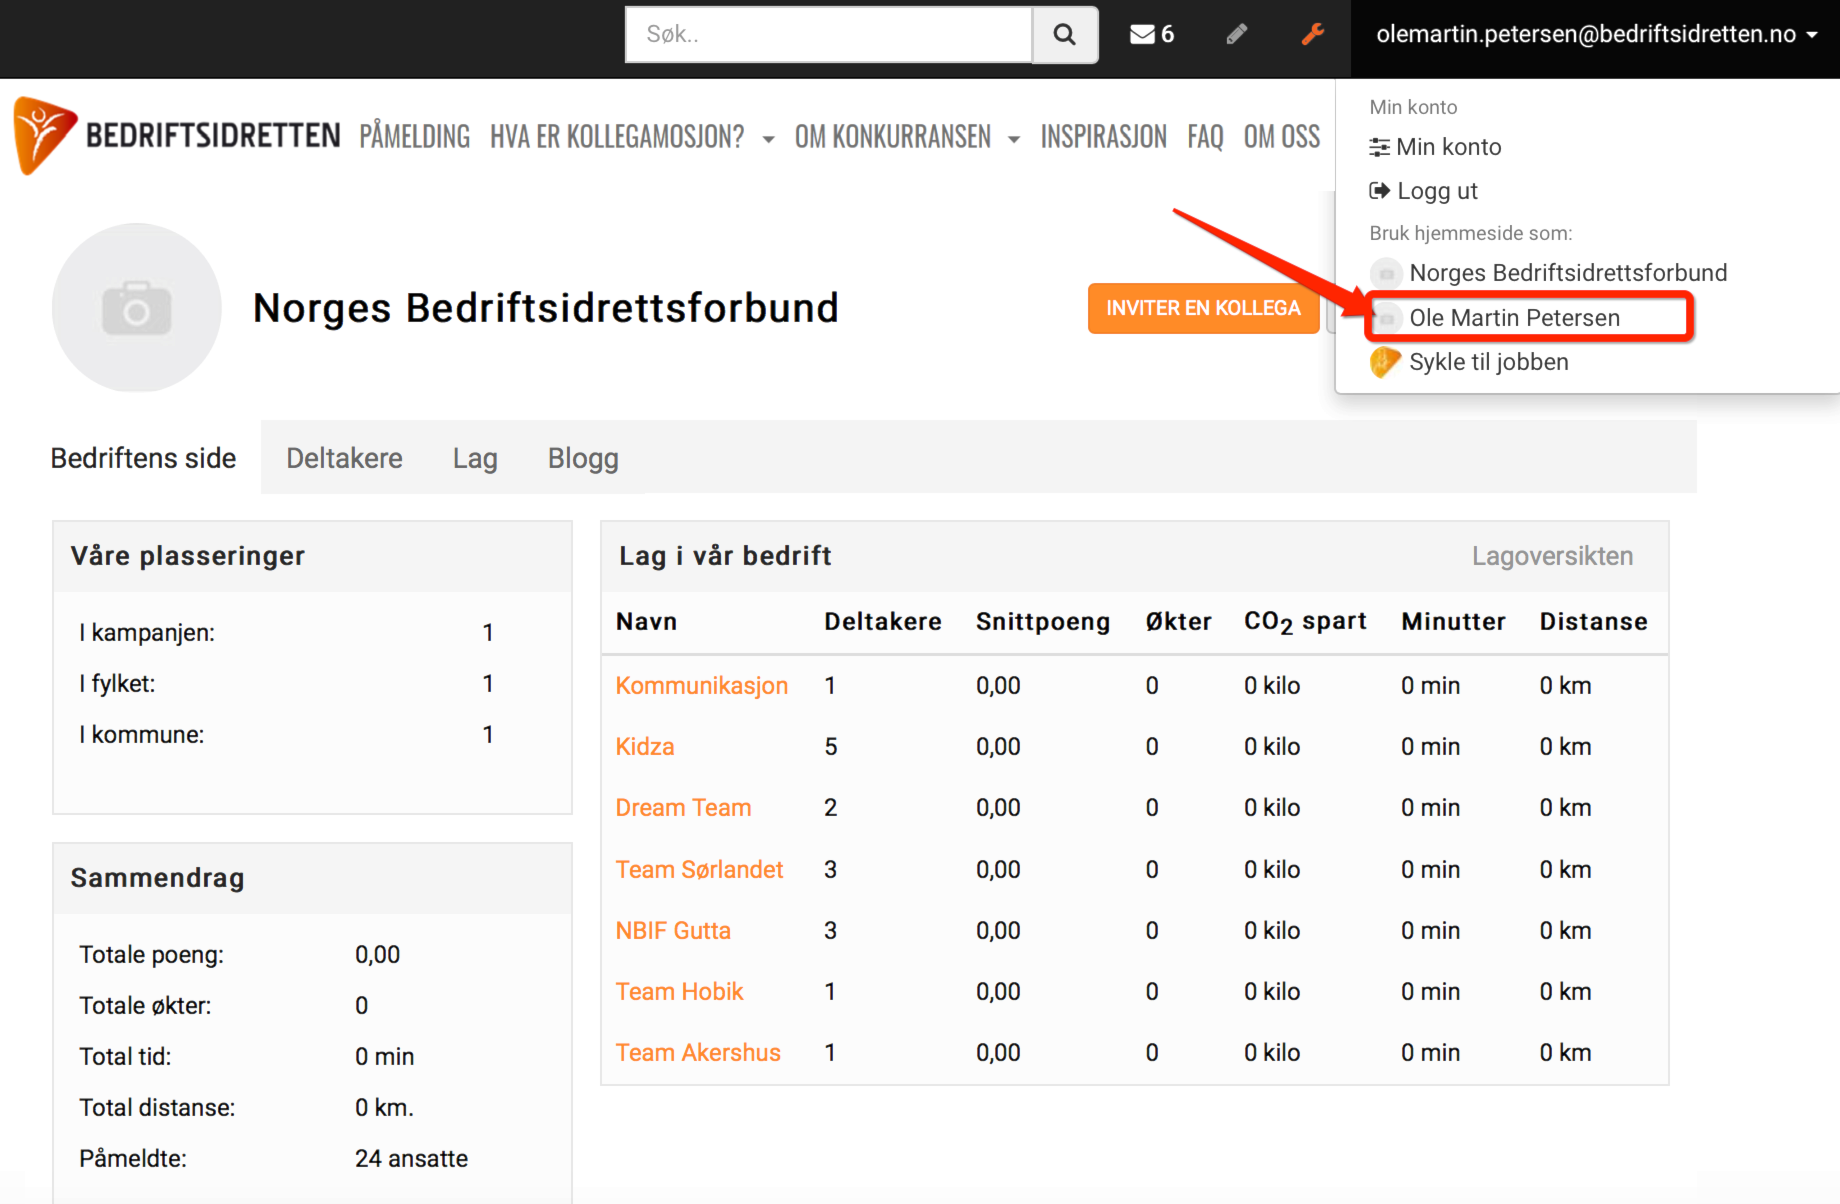
Task: Open the NBIF Gutta team link
Action: 673,931
